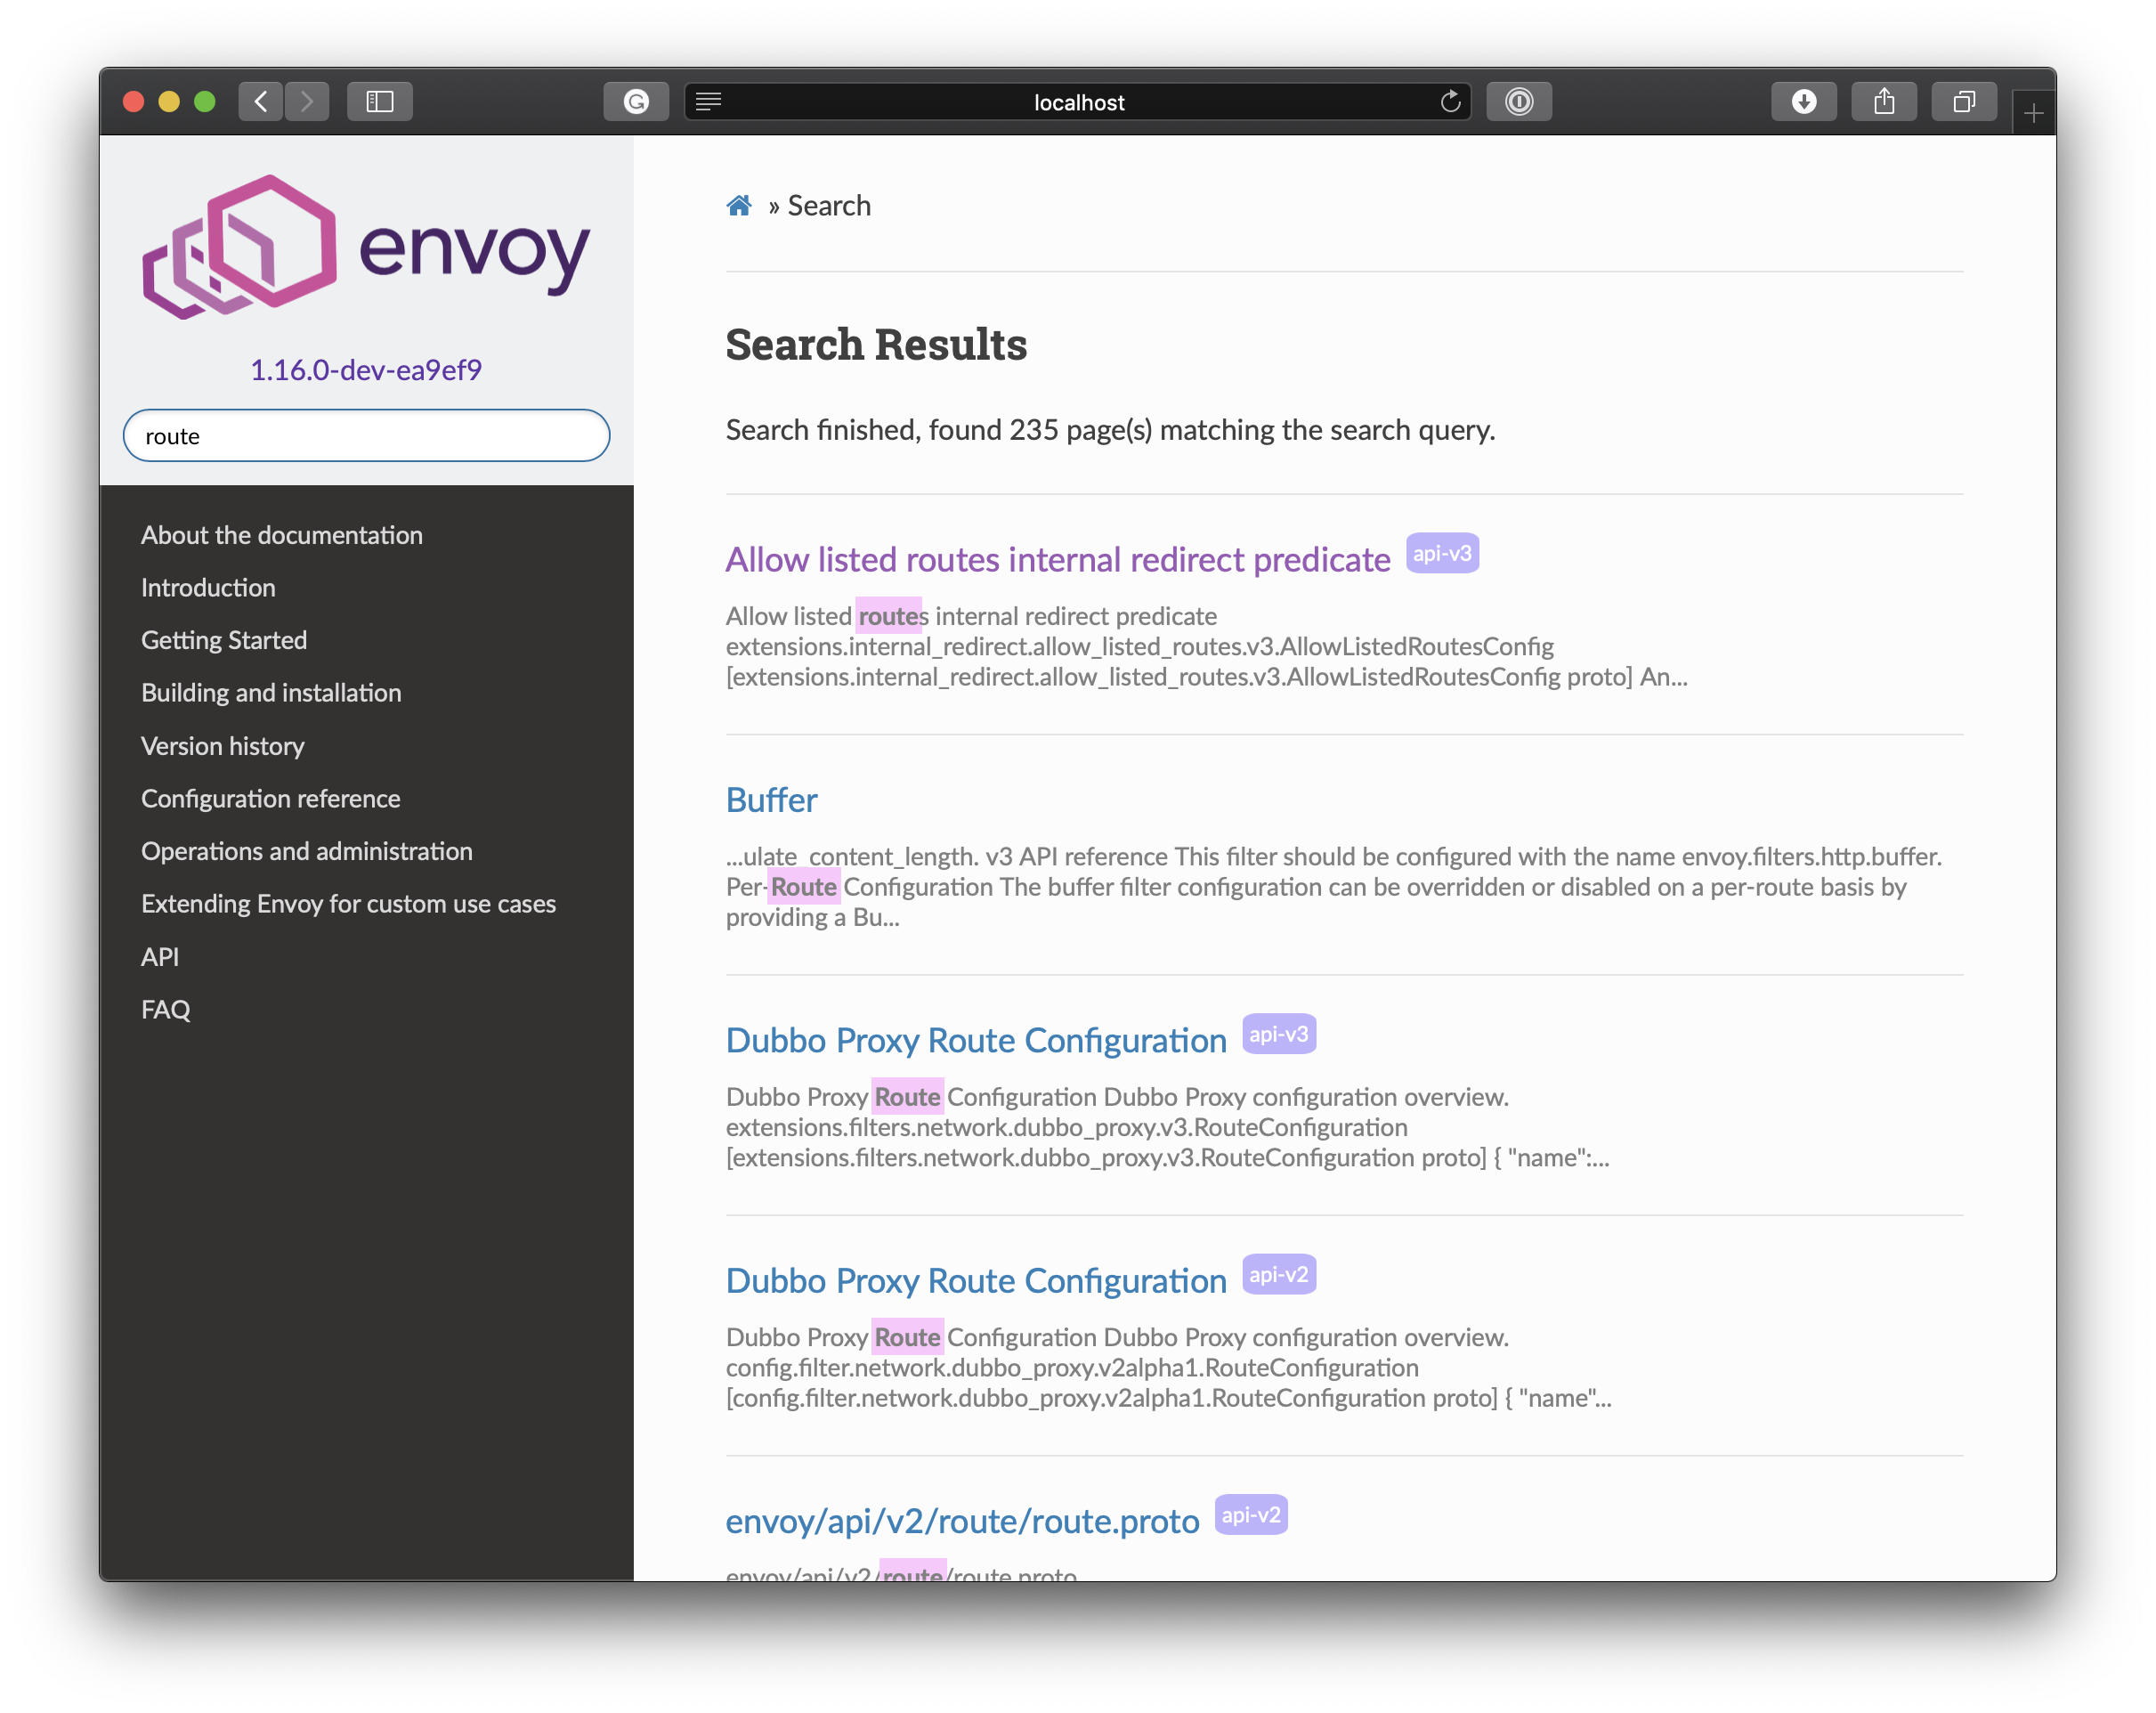Reload the page with refresh icon
The height and width of the screenshot is (1713, 2156).
(1450, 101)
